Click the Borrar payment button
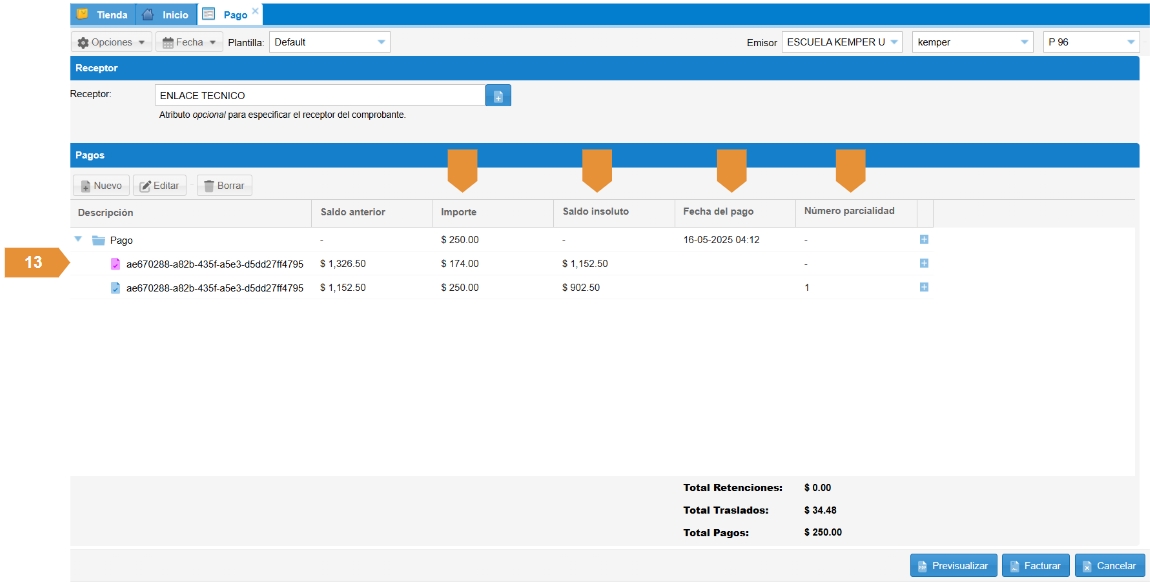 click(x=224, y=185)
